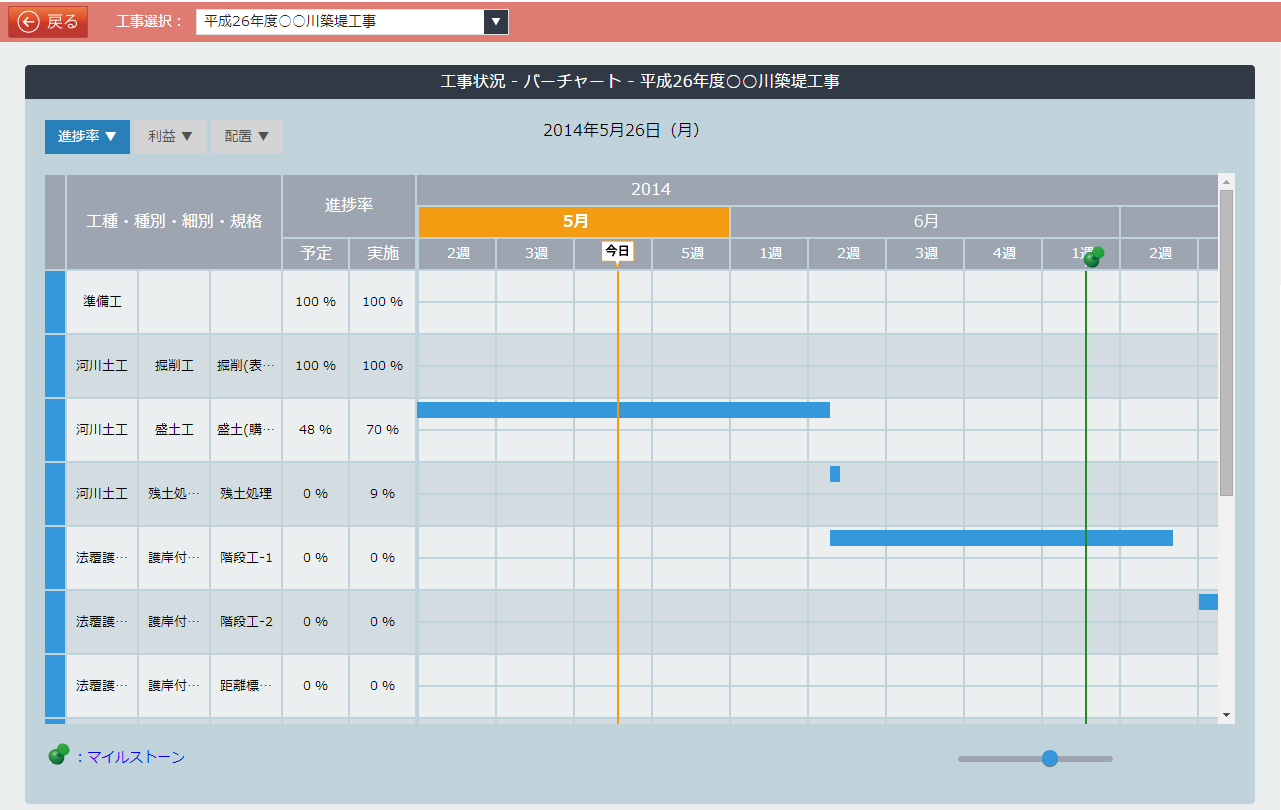Screen dimensions: 1281x810
Task: Click the scrollbar up arrow
Action: point(1227,181)
